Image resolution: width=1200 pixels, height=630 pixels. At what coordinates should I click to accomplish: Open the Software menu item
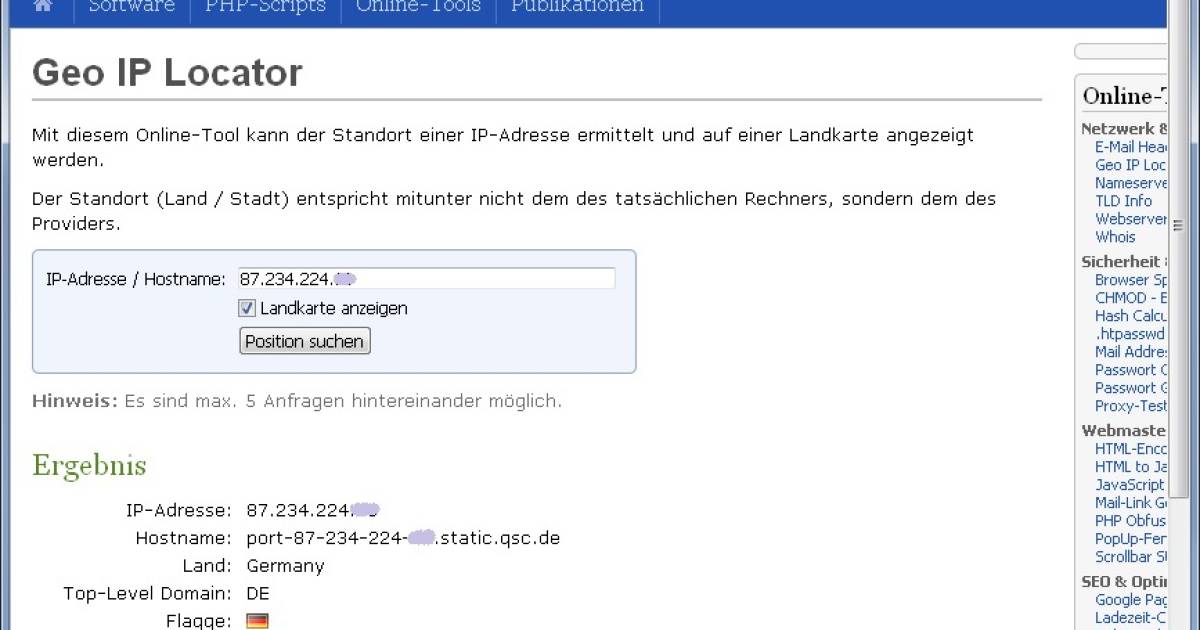pos(131,6)
